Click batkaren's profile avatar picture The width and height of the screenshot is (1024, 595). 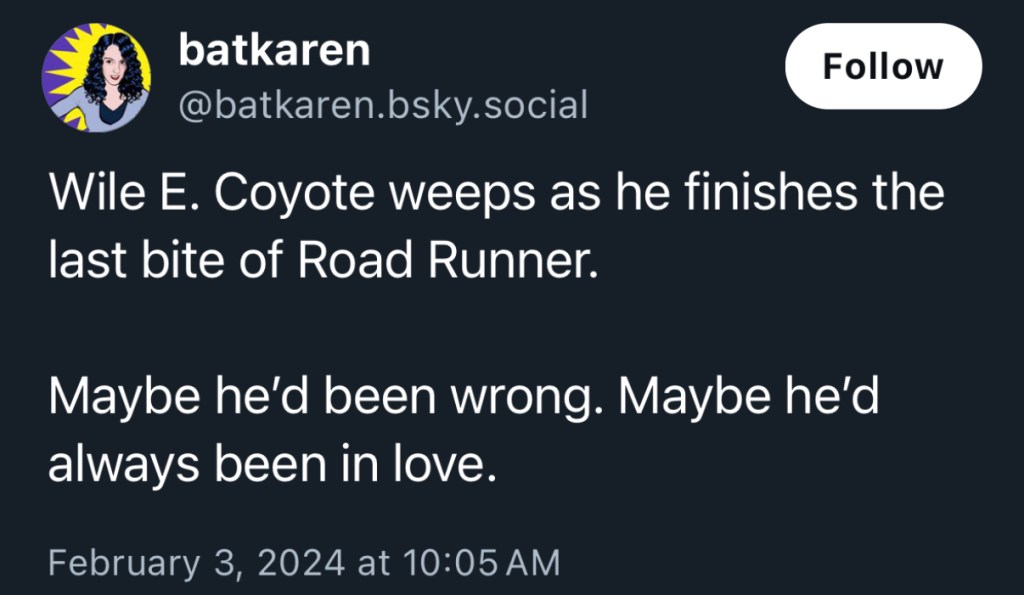click(x=96, y=79)
